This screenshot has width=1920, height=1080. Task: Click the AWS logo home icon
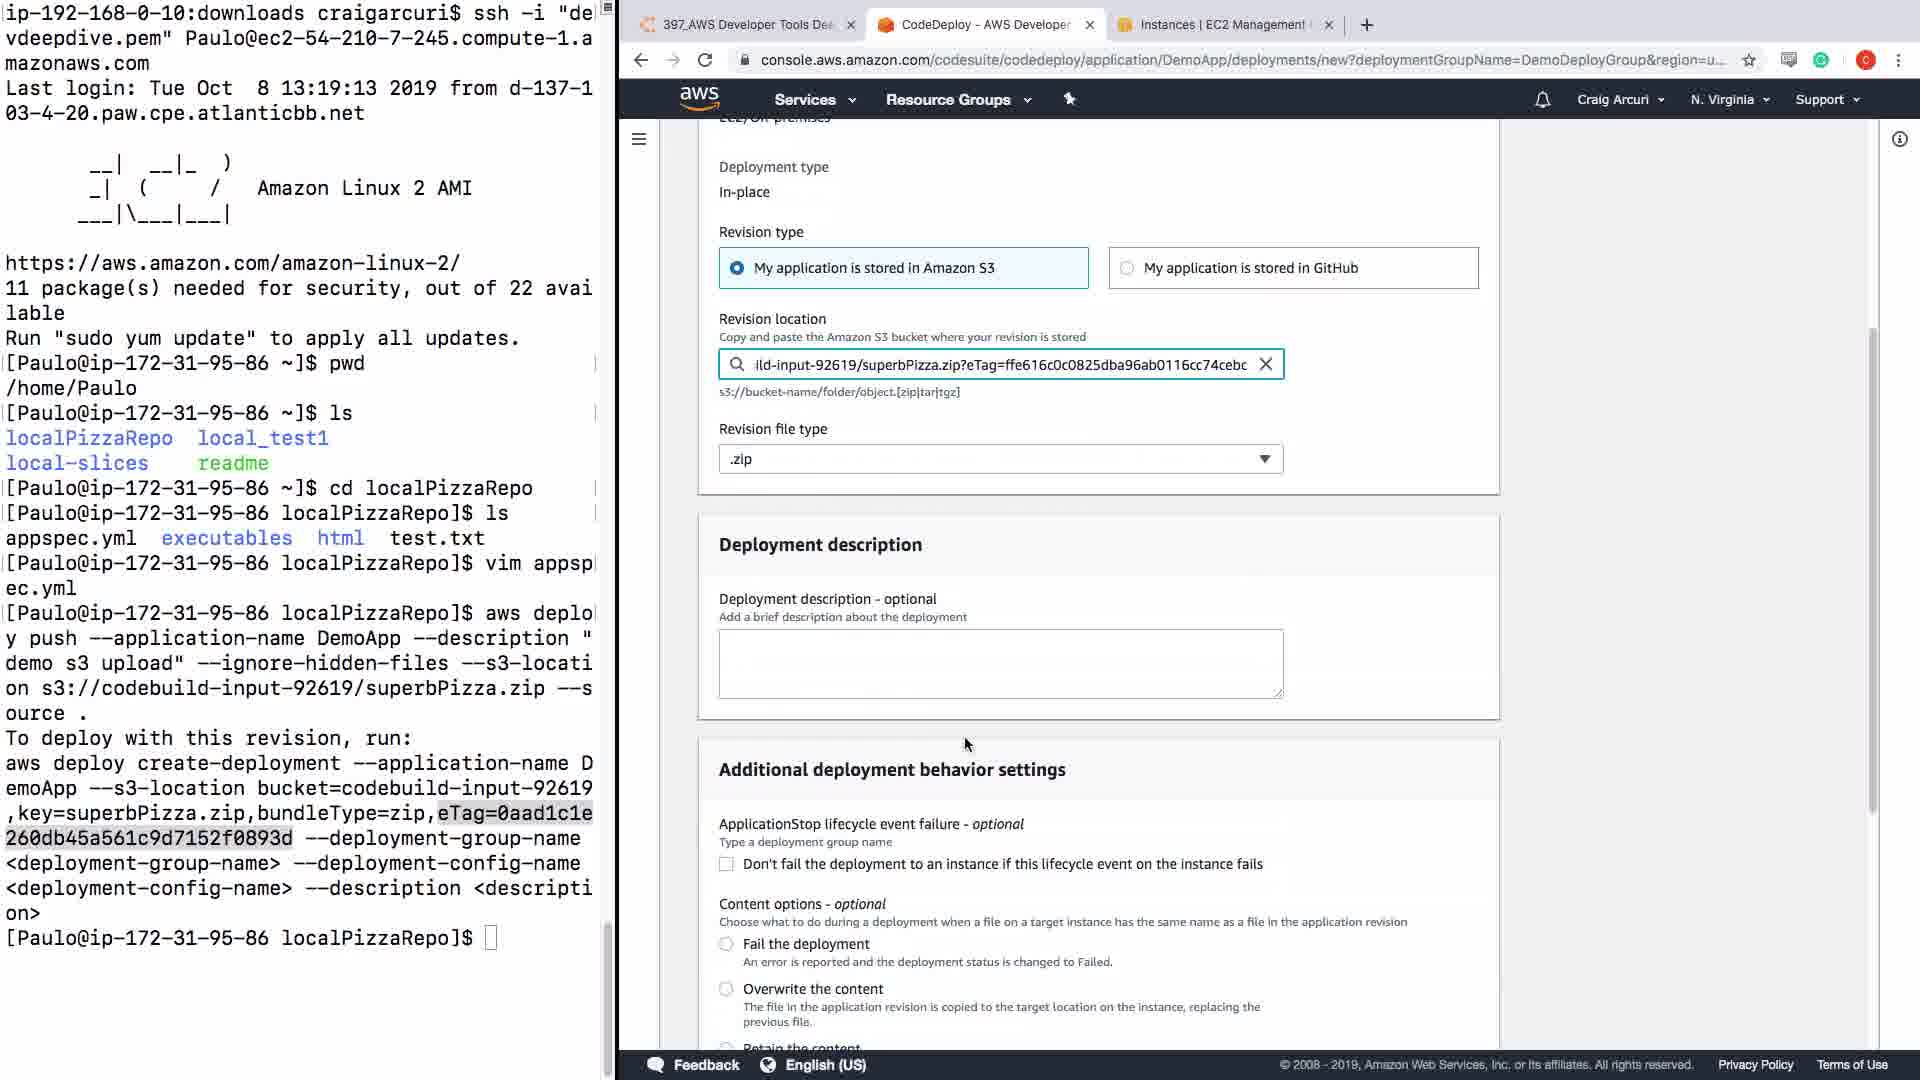click(x=699, y=98)
